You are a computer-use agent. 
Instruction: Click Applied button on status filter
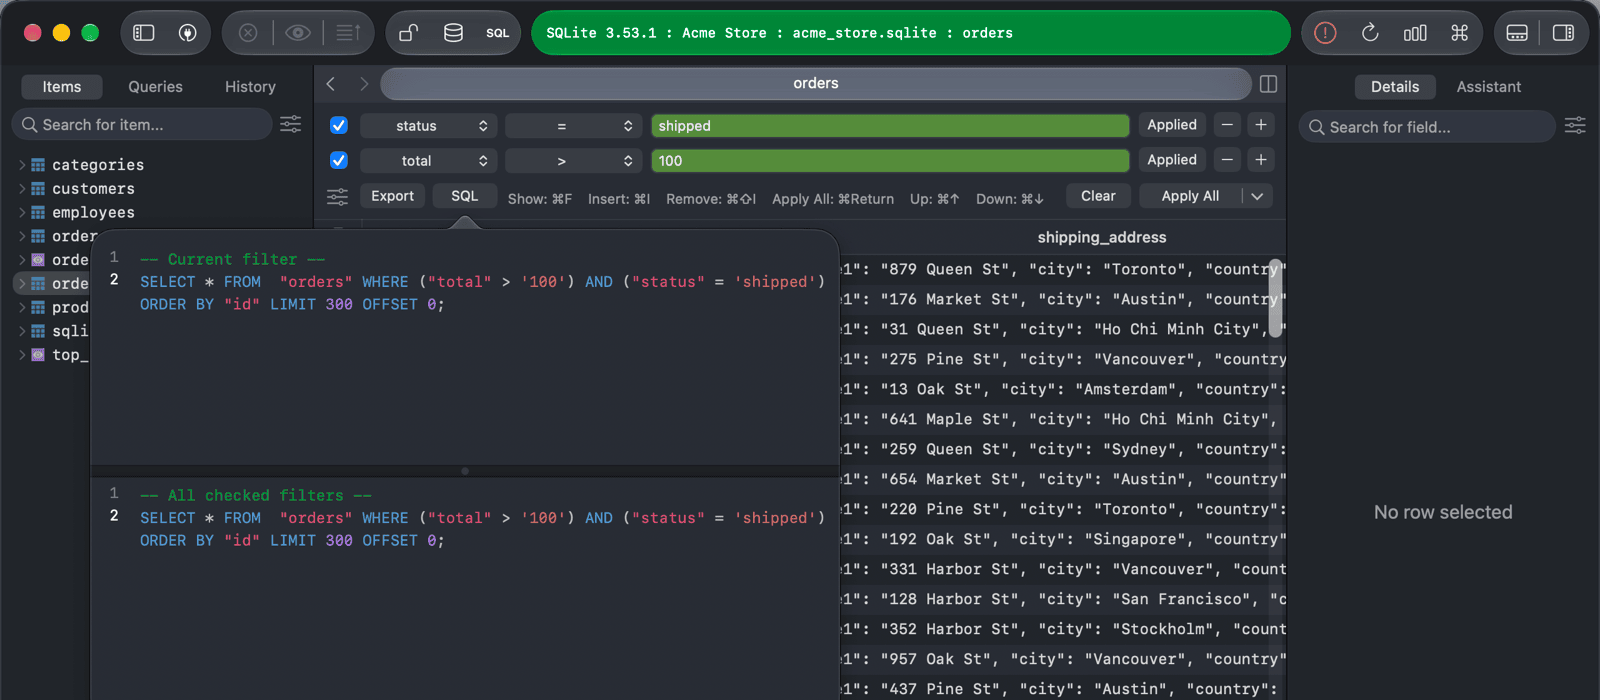pyautogui.click(x=1172, y=125)
